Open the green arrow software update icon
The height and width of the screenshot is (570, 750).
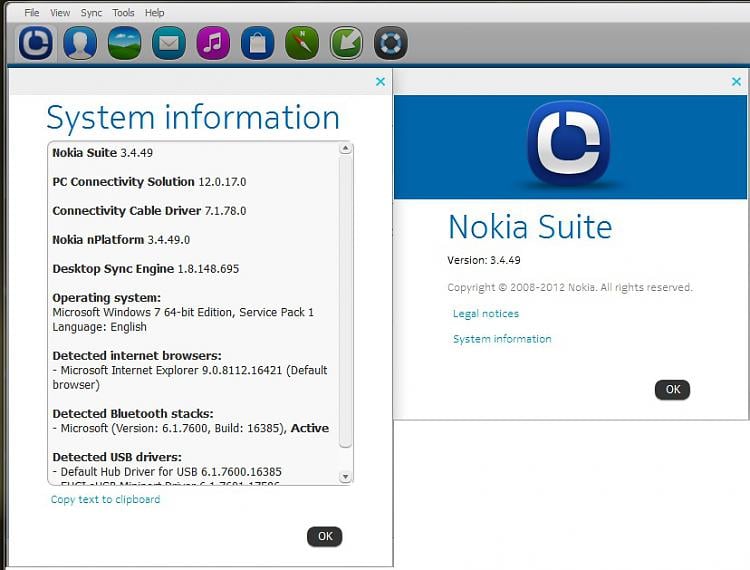[346, 43]
